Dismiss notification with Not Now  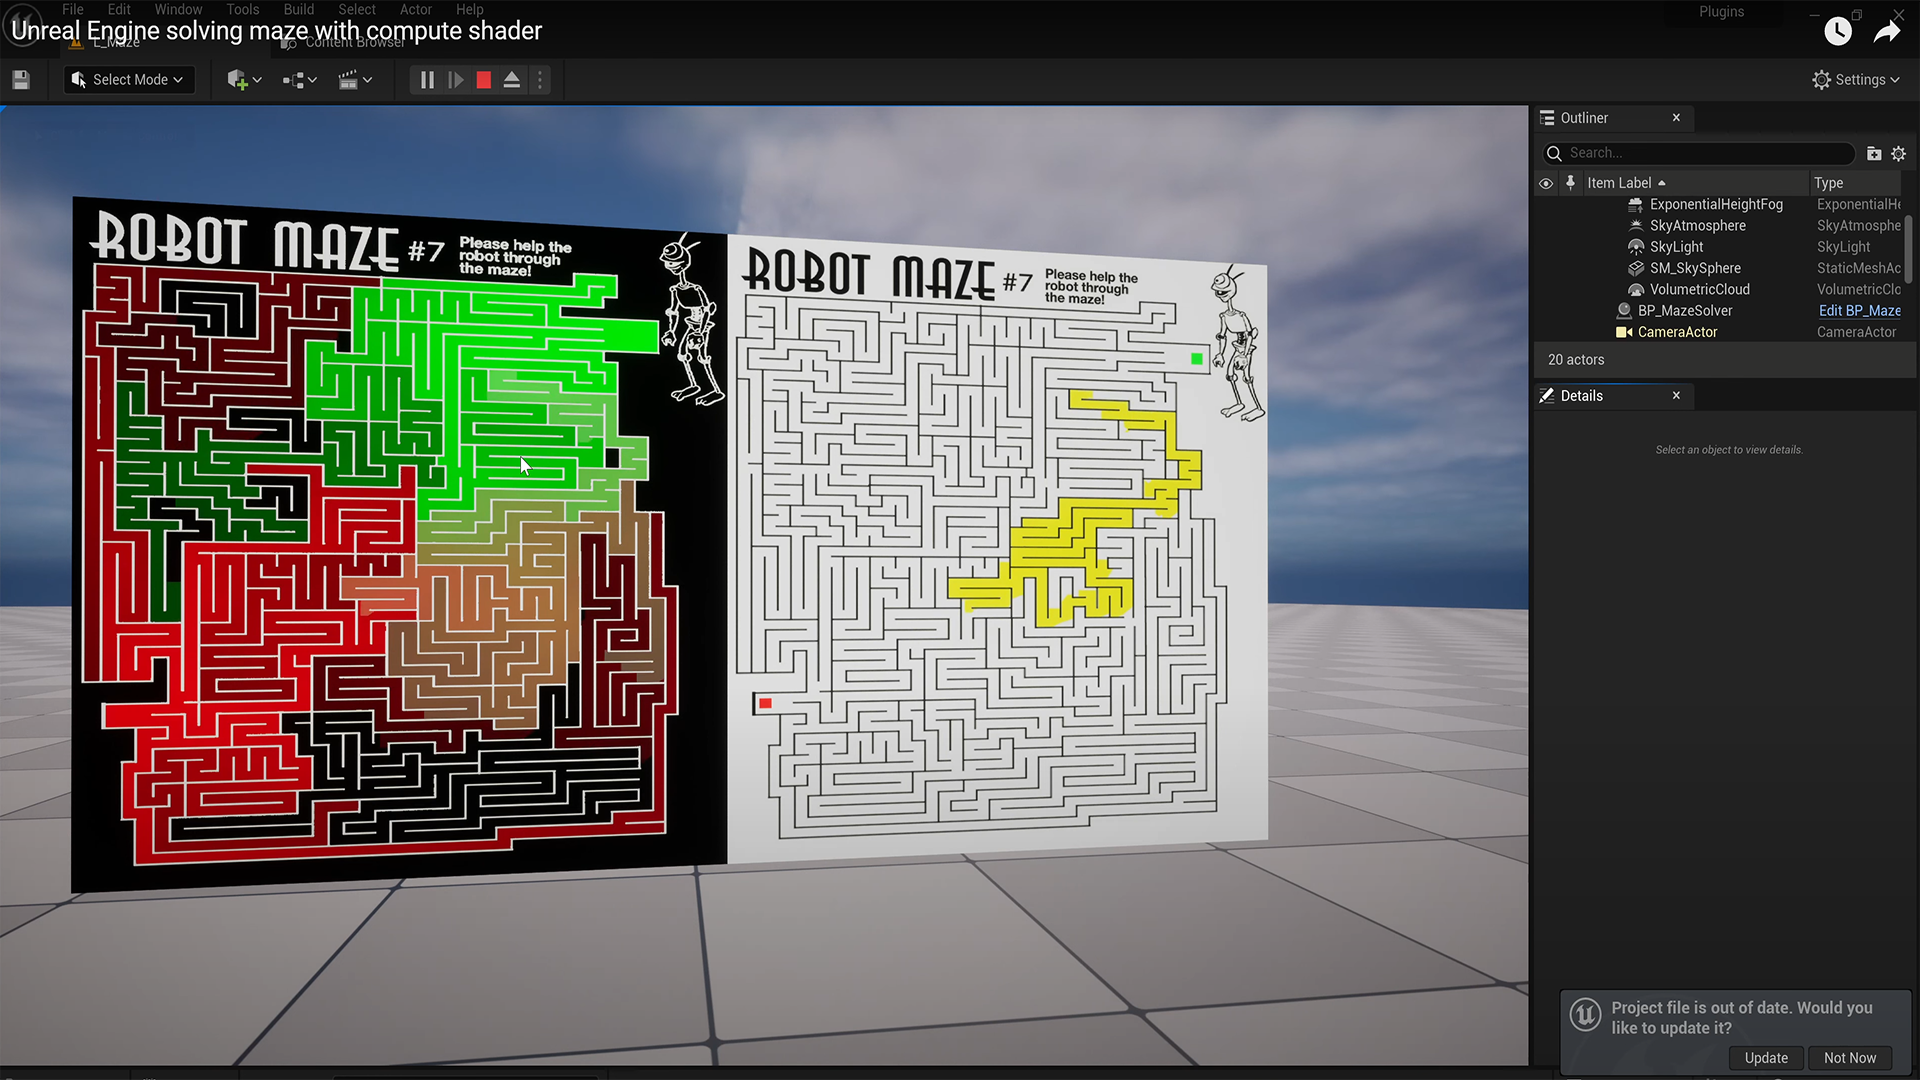[x=1849, y=1058]
